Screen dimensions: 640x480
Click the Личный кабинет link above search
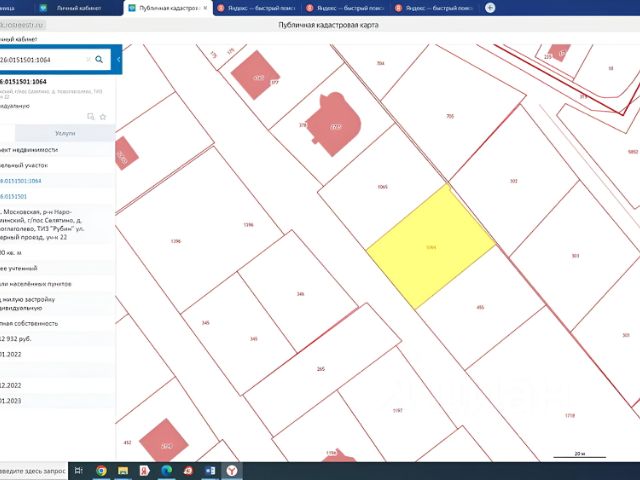click(18, 39)
